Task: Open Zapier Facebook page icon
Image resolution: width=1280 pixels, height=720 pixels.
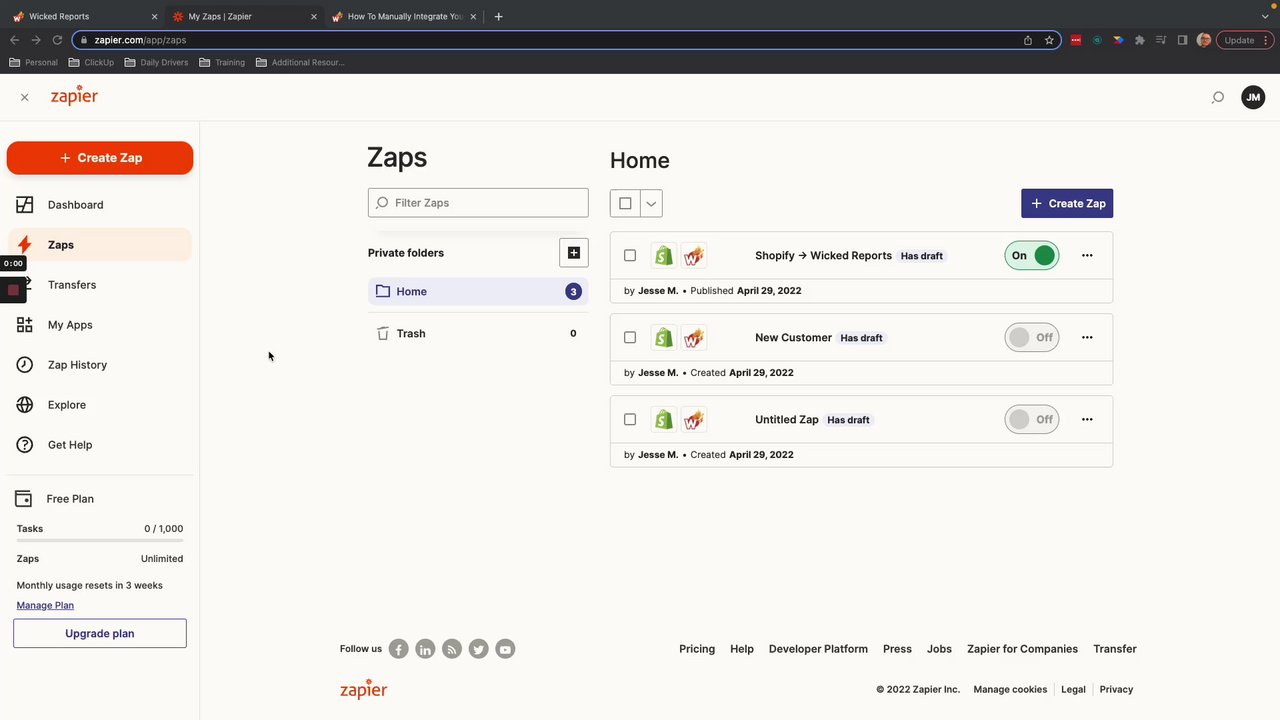Action: 399,649
